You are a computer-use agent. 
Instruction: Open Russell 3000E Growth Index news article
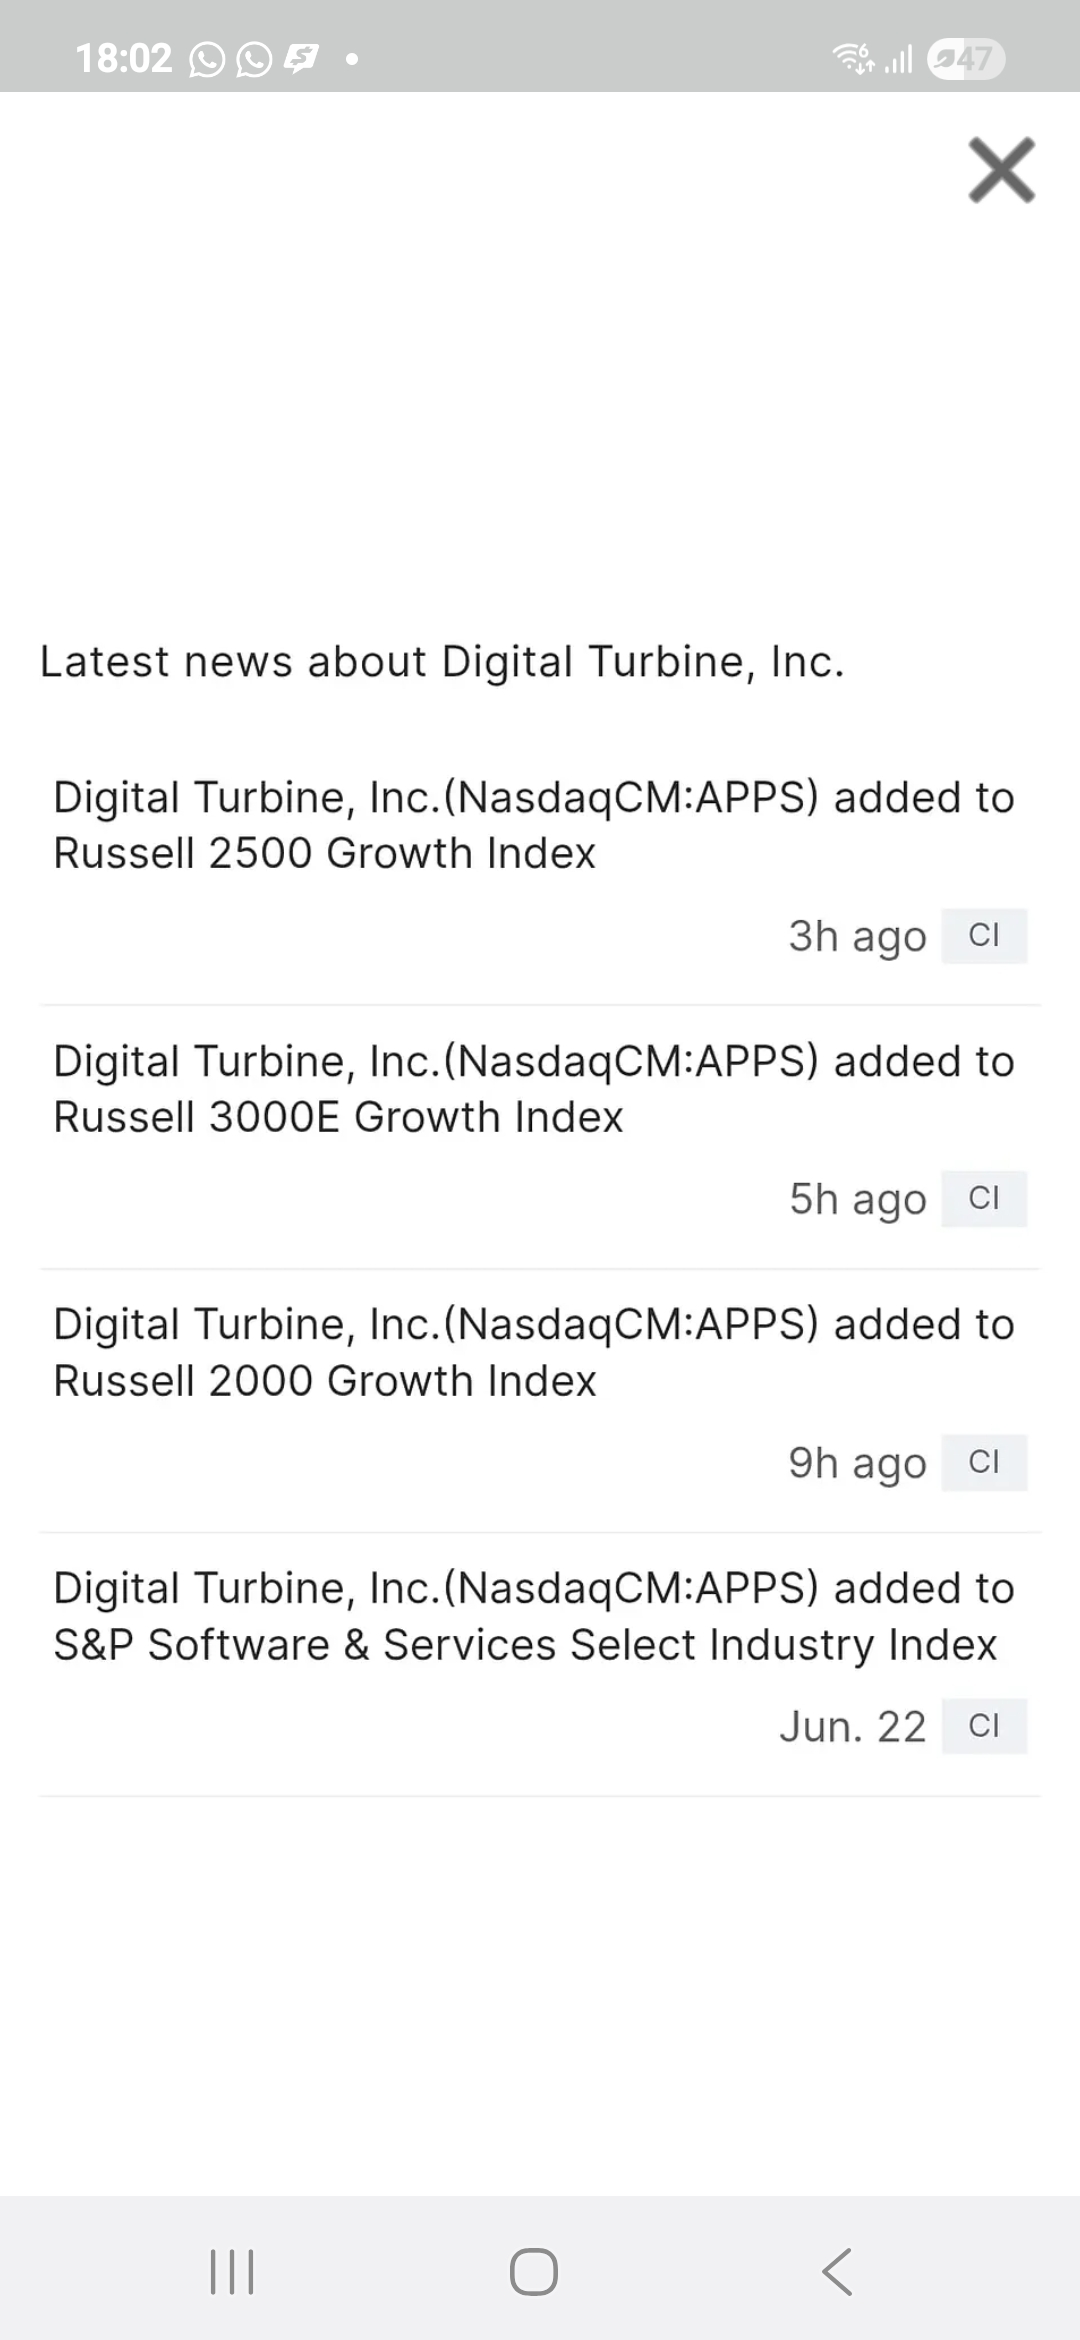pyautogui.click(x=534, y=1089)
